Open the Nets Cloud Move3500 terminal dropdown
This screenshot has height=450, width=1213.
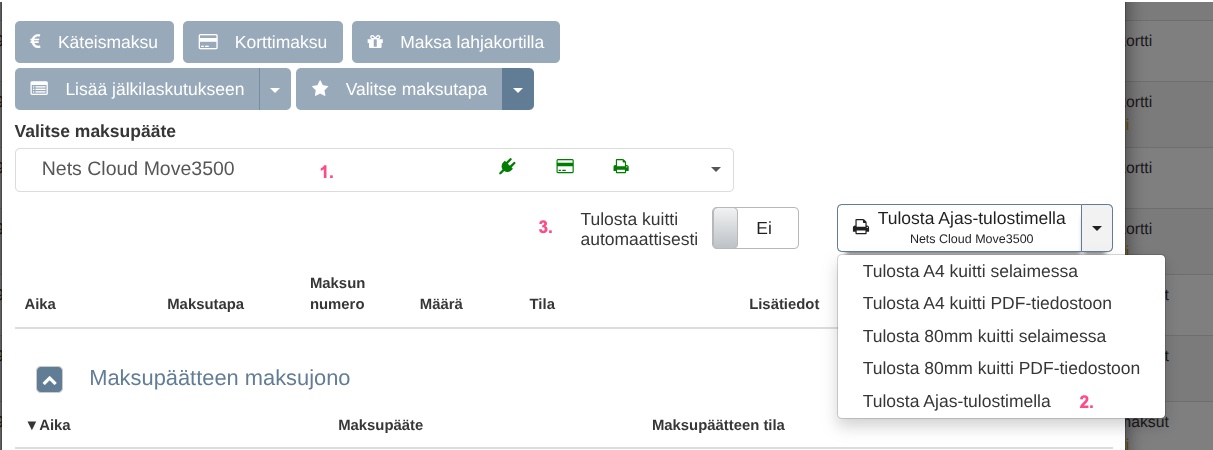click(x=715, y=169)
